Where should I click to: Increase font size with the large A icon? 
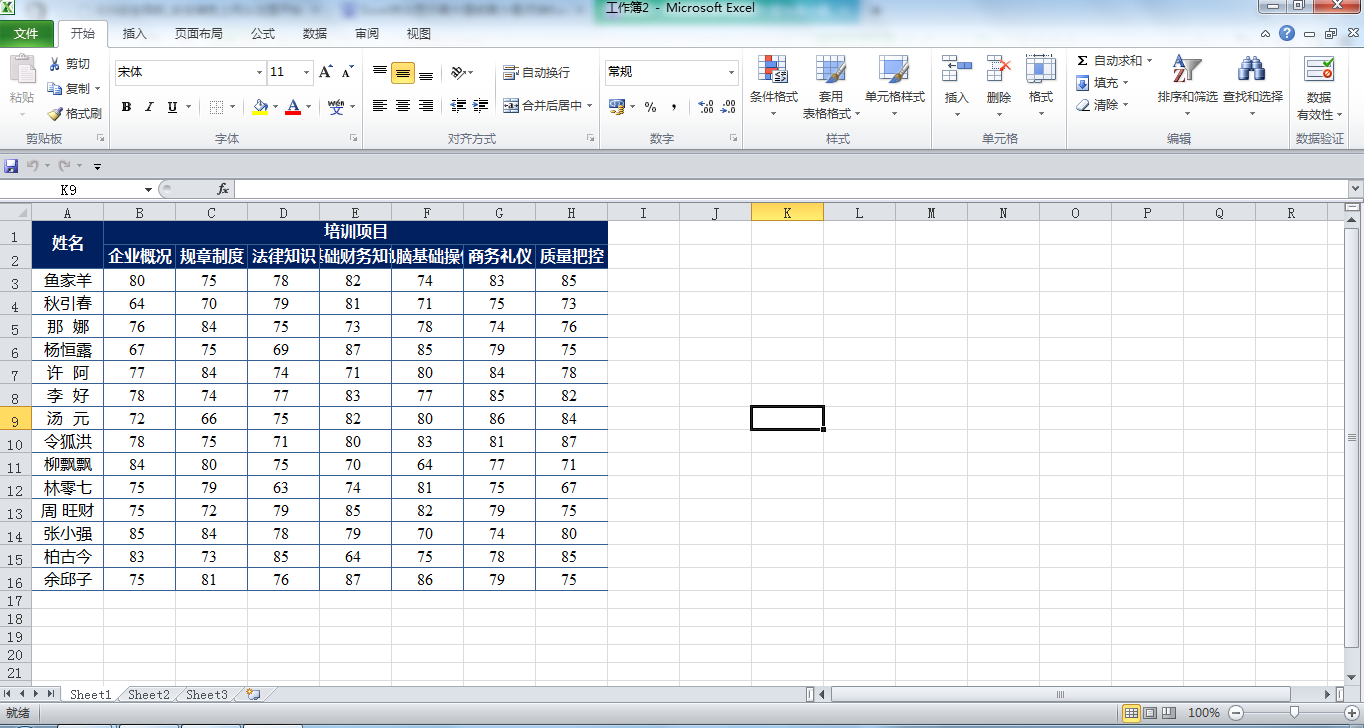coord(326,72)
